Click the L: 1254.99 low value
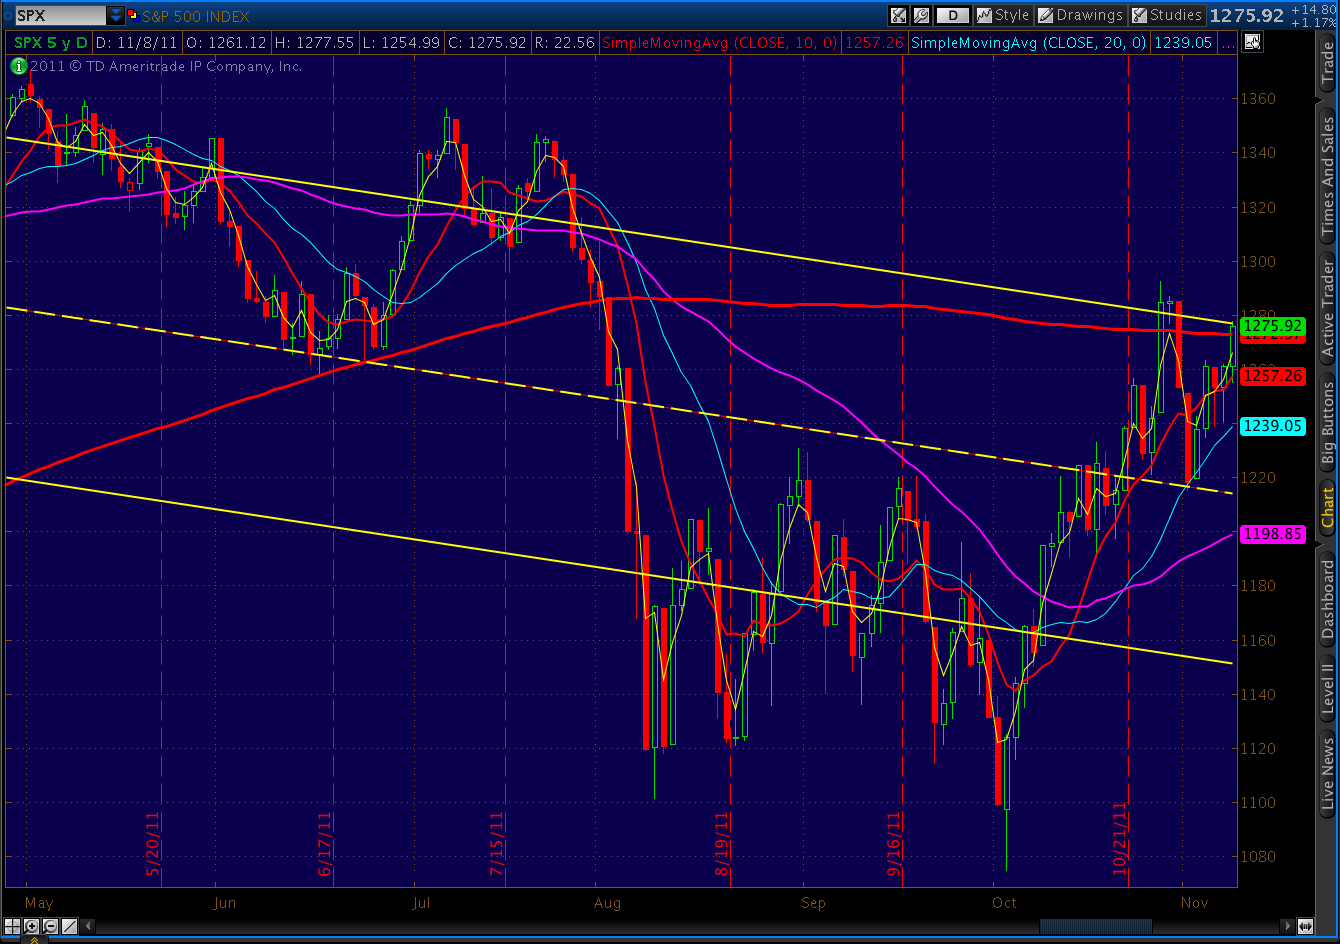 402,43
